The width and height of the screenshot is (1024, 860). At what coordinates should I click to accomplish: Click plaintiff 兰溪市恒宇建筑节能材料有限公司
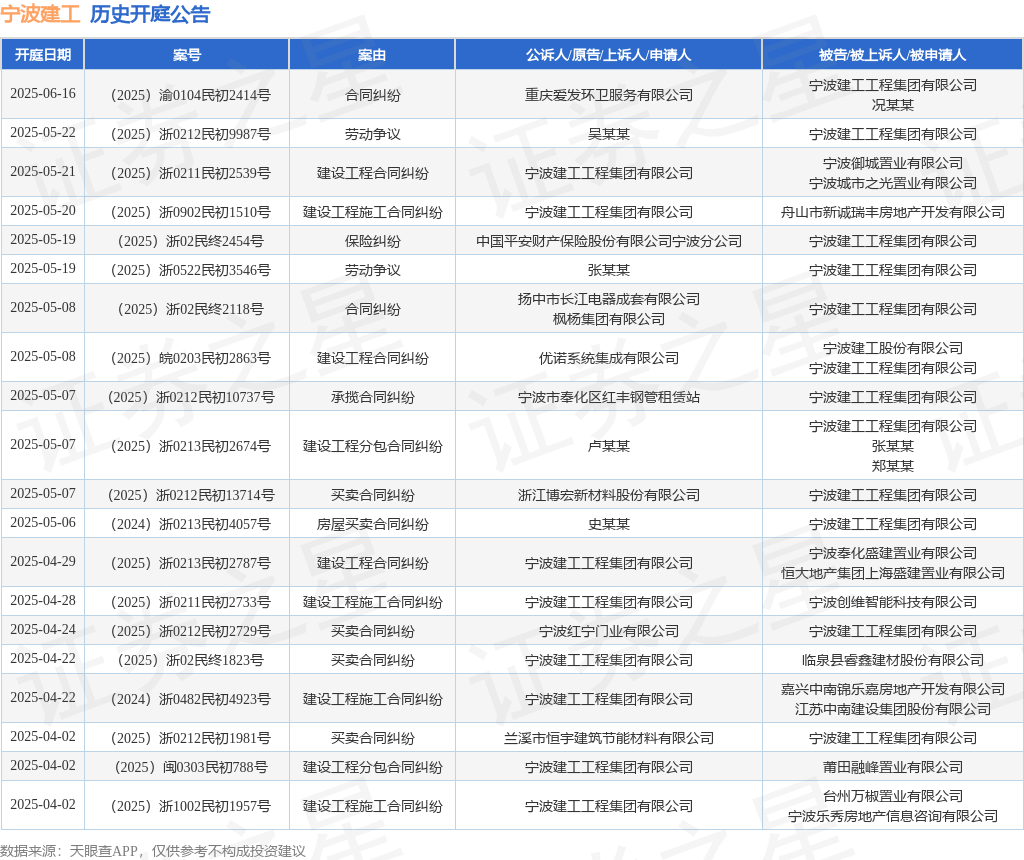click(x=609, y=739)
